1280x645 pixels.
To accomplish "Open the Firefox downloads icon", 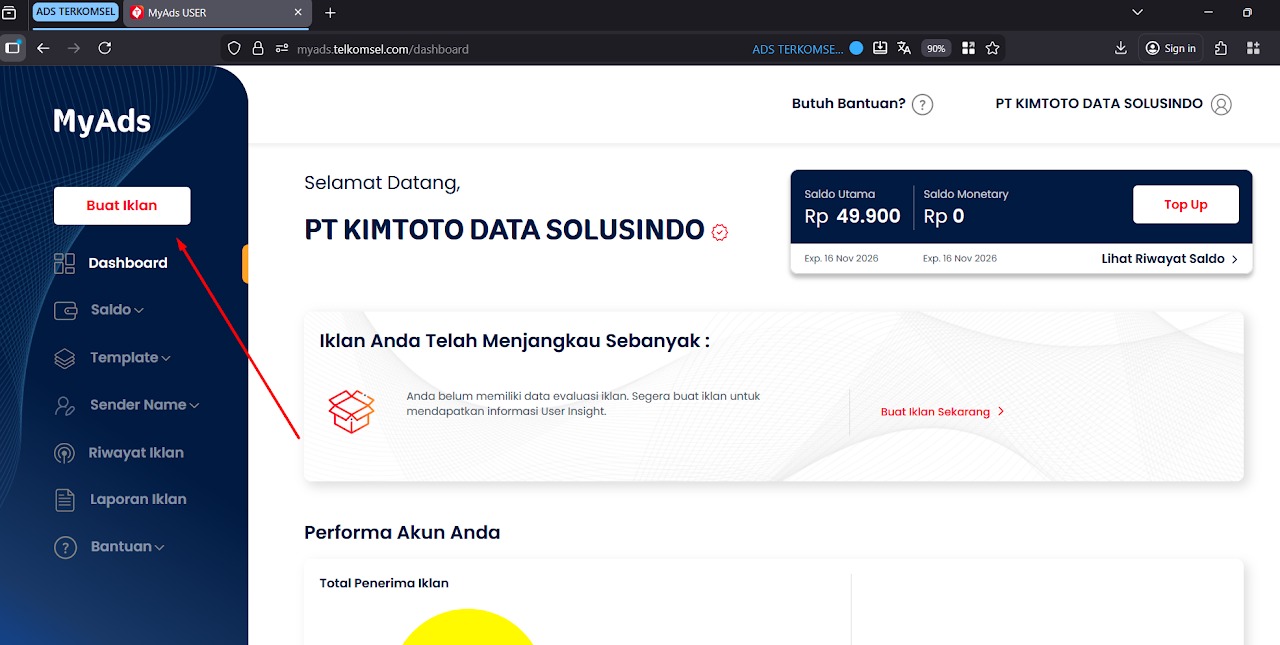I will pyautogui.click(x=1120, y=47).
